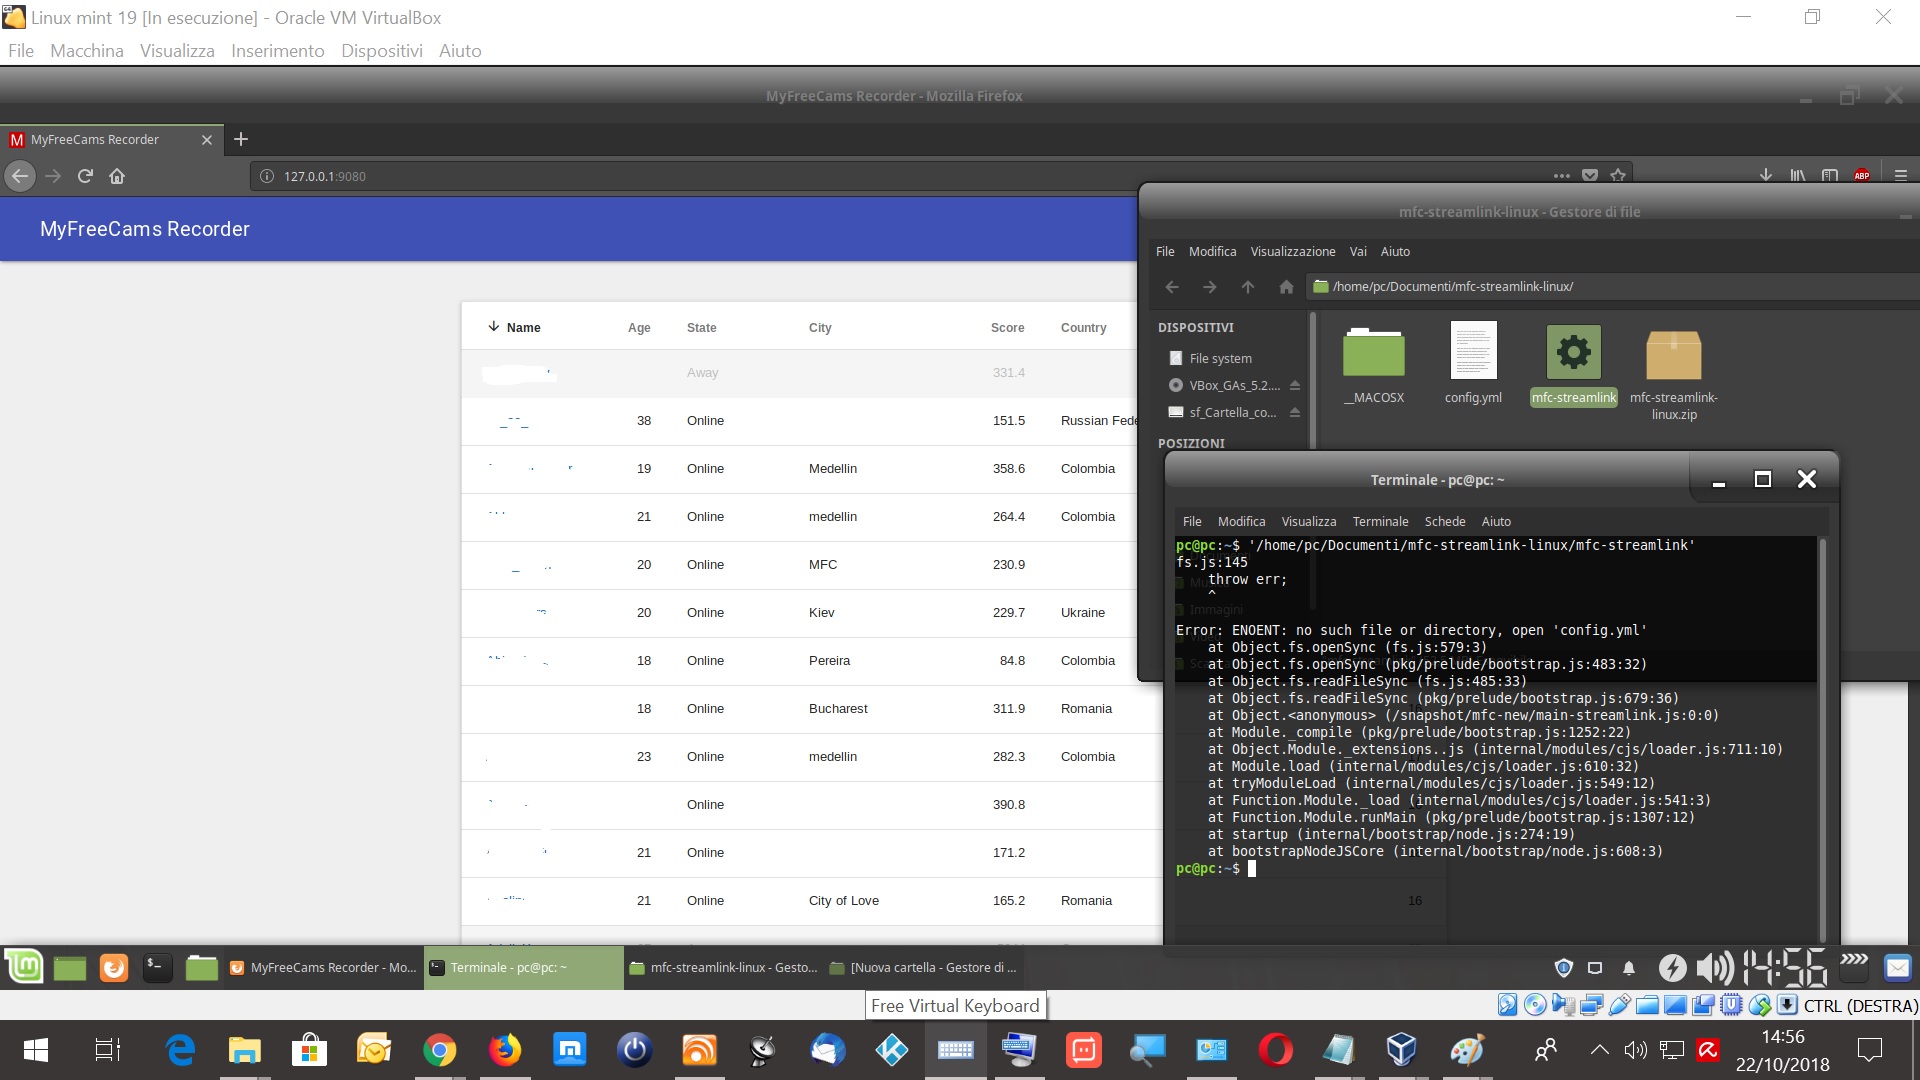Open Firefox page actions three-dot menu
The width and height of the screenshot is (1920, 1080).
click(x=1561, y=176)
